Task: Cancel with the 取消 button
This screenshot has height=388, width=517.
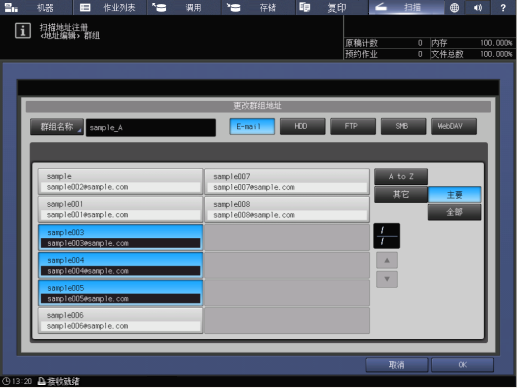Action: (x=397, y=365)
